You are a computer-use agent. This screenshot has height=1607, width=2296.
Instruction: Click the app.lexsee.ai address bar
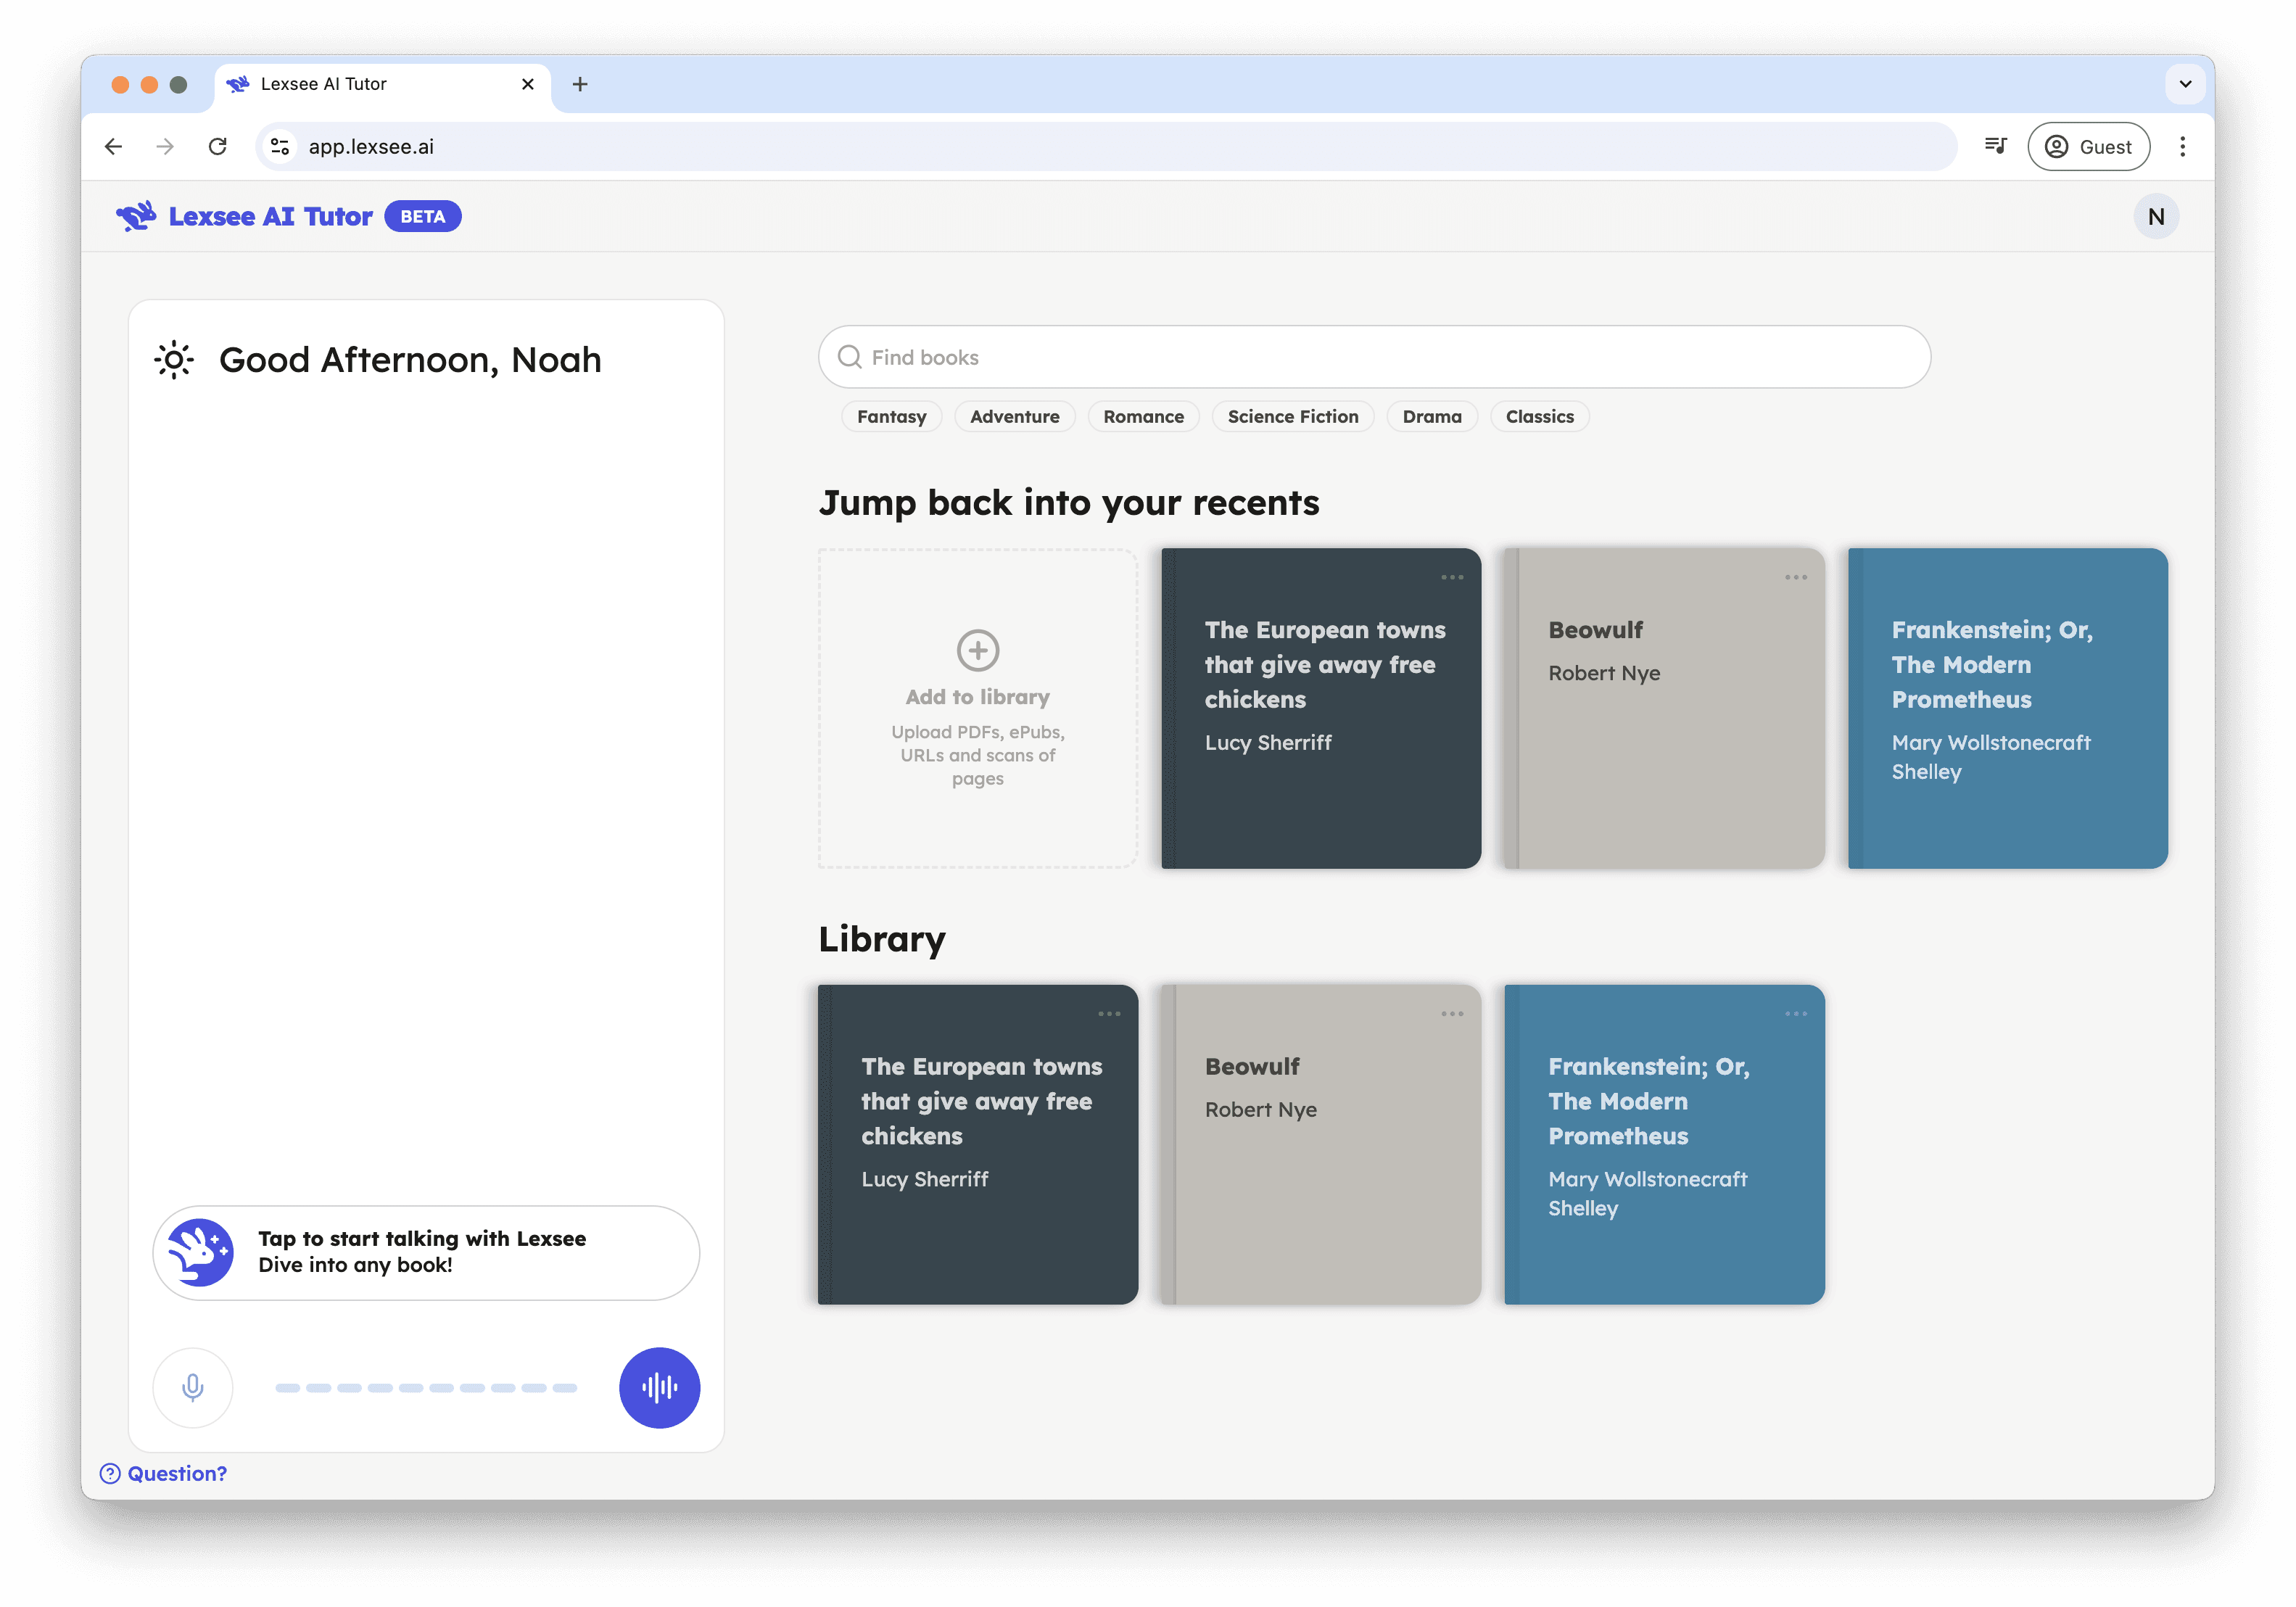1105,146
